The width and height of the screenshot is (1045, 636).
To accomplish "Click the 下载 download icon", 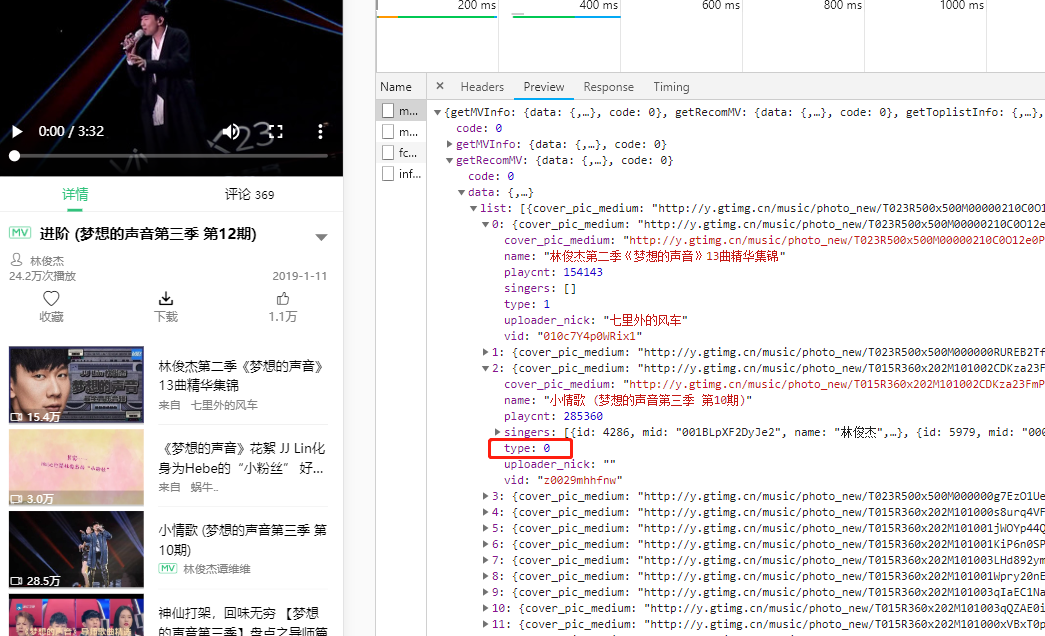I will point(166,298).
